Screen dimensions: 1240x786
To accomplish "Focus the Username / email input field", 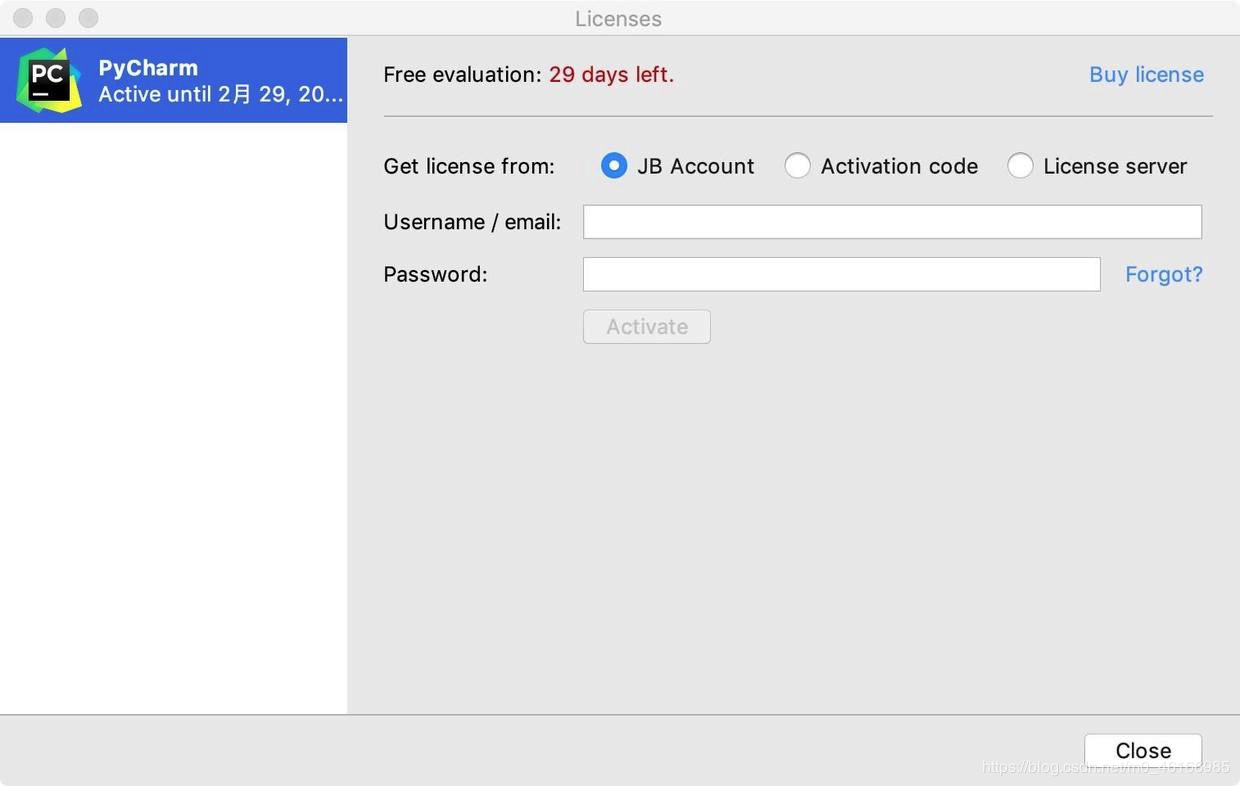I will click(892, 222).
